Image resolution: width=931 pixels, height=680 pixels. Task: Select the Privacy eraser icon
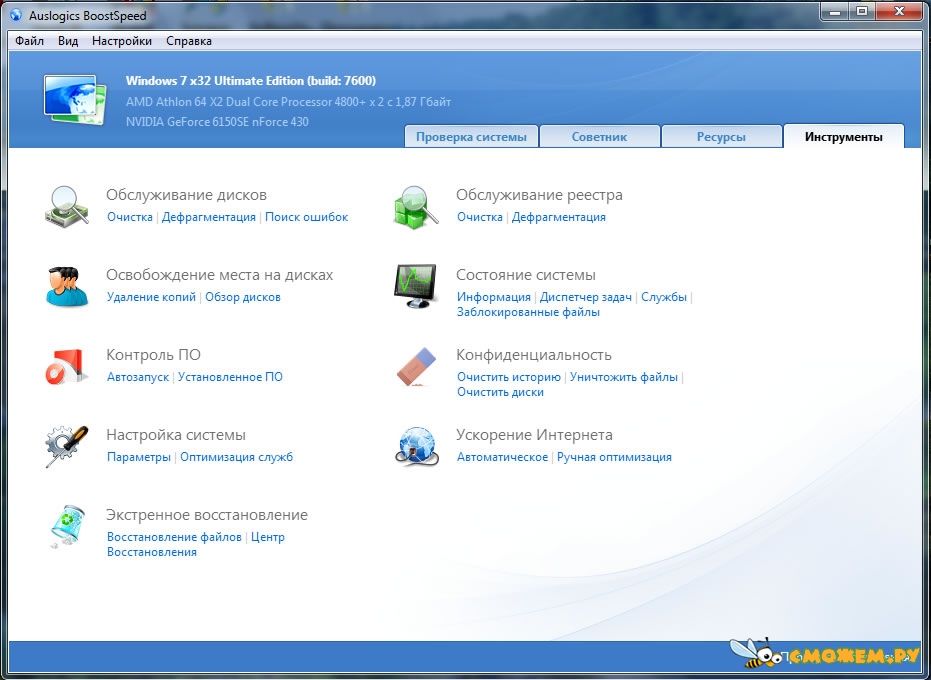(416, 366)
